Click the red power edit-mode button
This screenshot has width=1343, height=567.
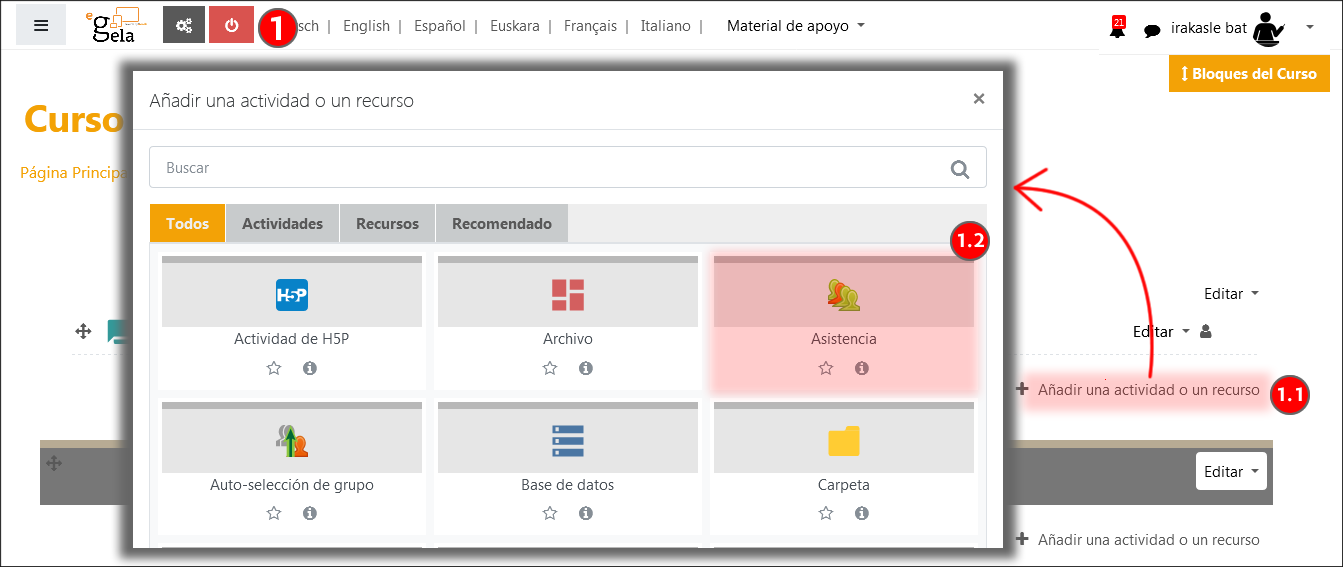pos(232,26)
